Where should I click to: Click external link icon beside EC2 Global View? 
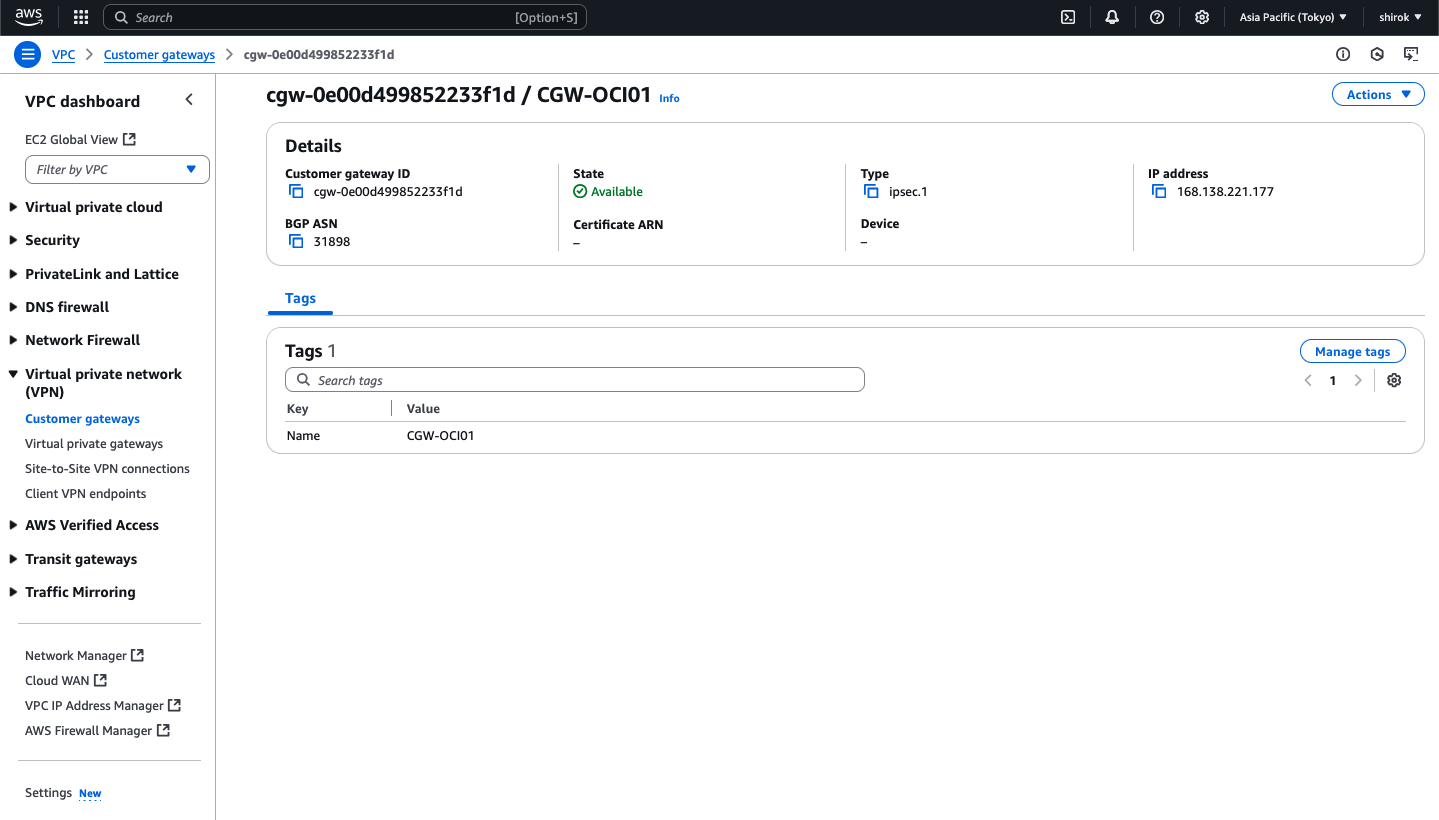(129, 139)
